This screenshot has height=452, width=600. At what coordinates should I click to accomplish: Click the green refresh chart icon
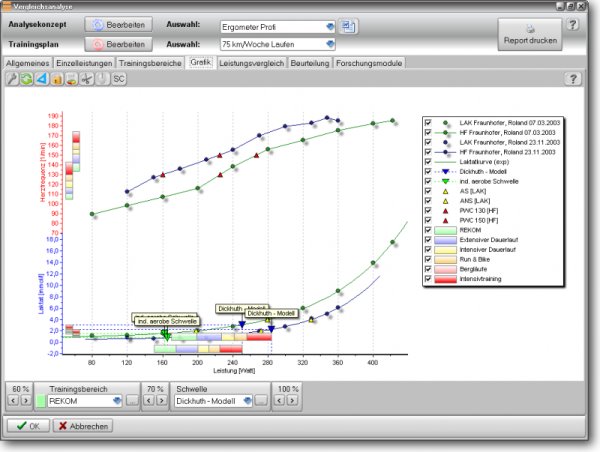[26, 78]
